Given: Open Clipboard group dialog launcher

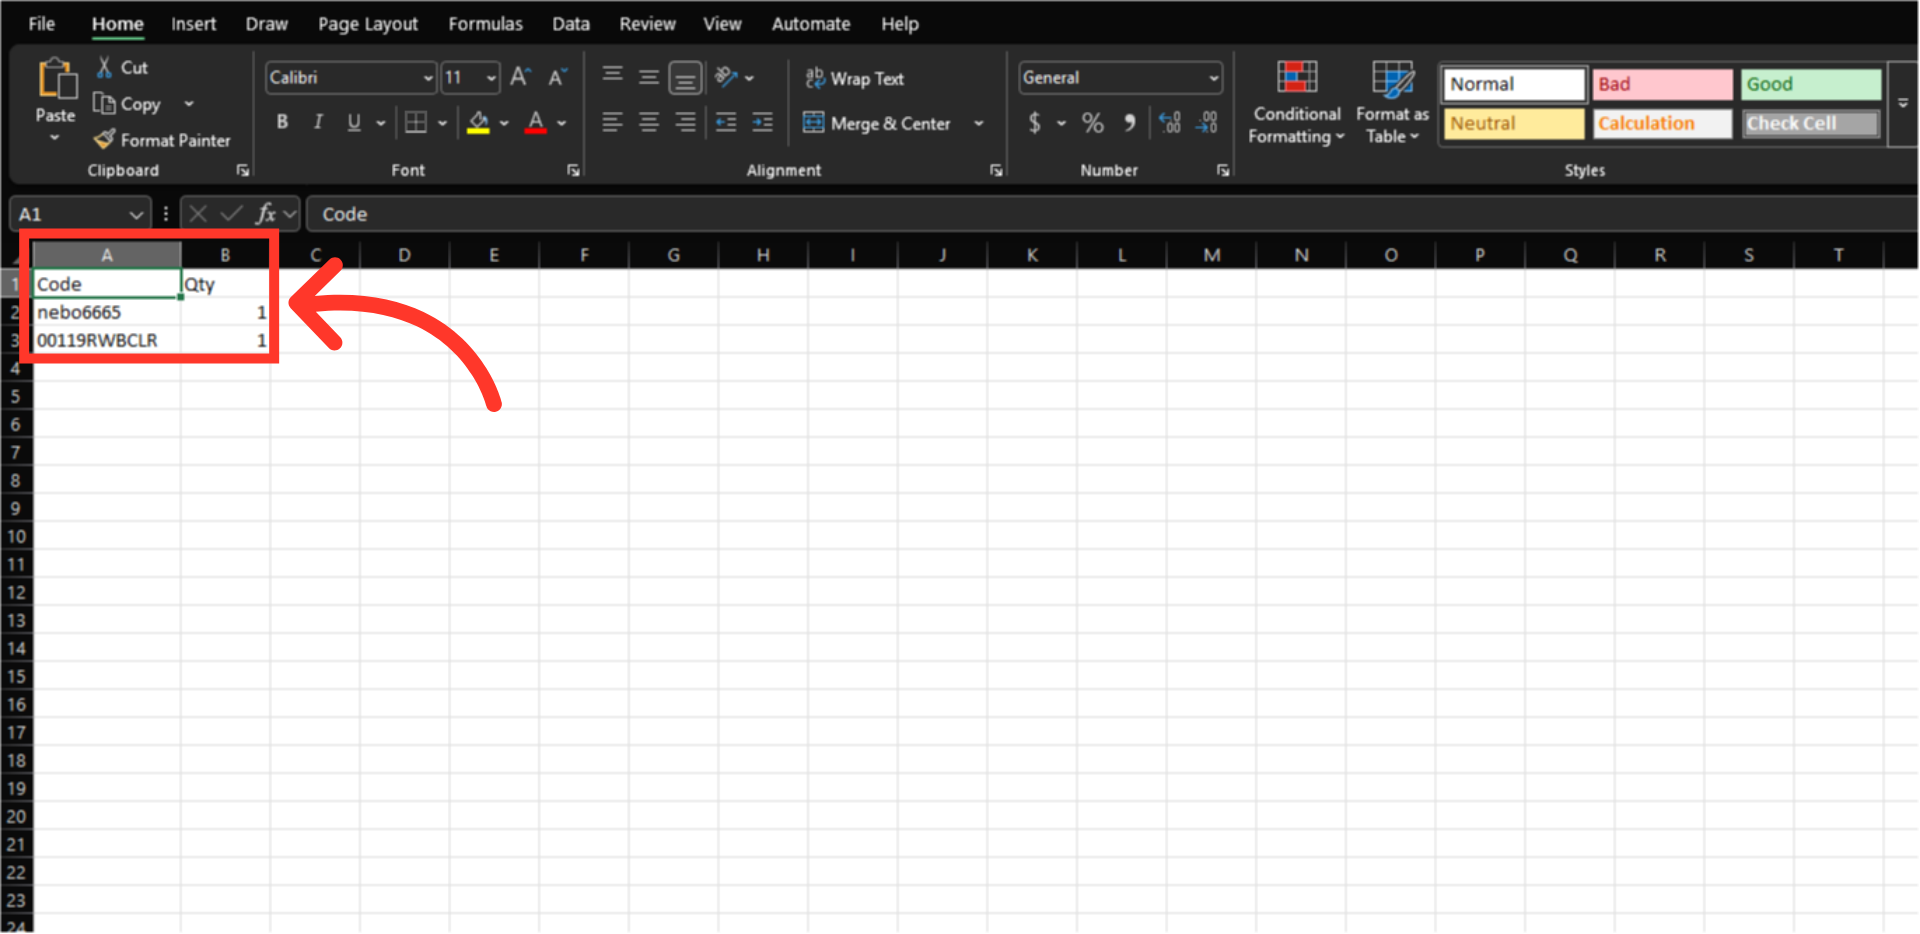Looking at the screenshot, I should (x=242, y=170).
